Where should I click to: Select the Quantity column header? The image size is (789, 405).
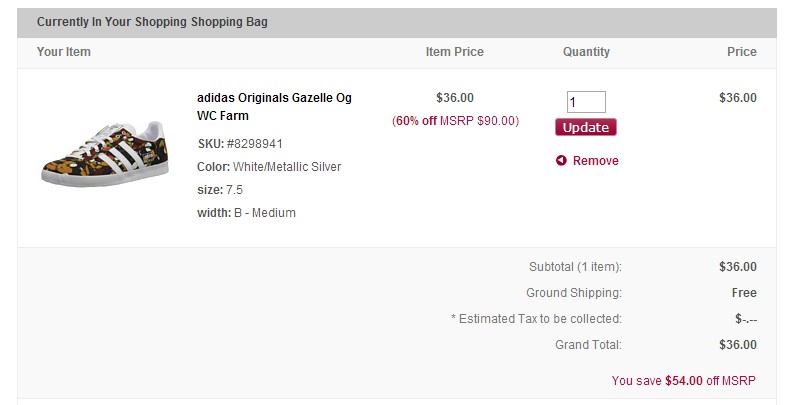coord(586,52)
